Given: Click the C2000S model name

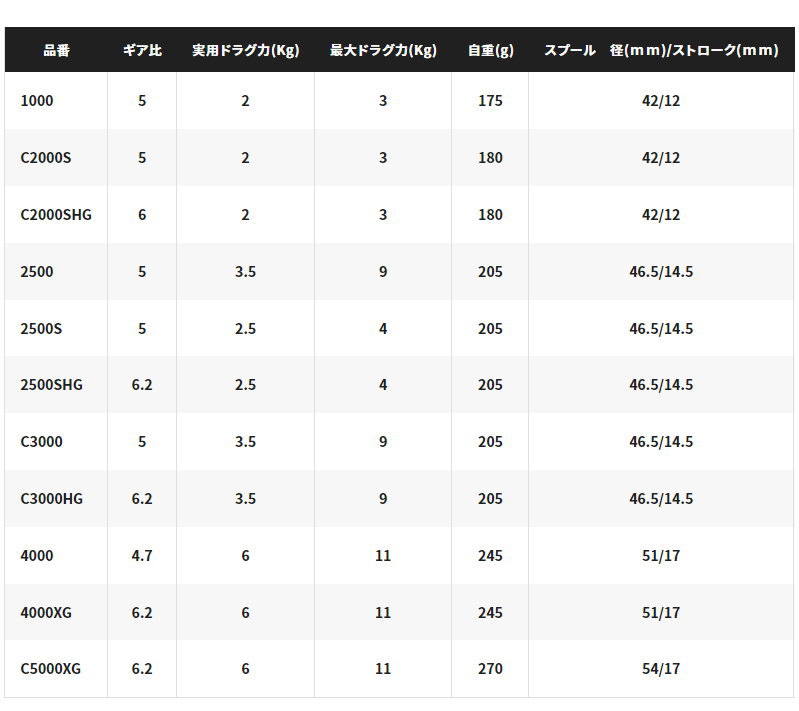Looking at the screenshot, I should pos(46,157).
